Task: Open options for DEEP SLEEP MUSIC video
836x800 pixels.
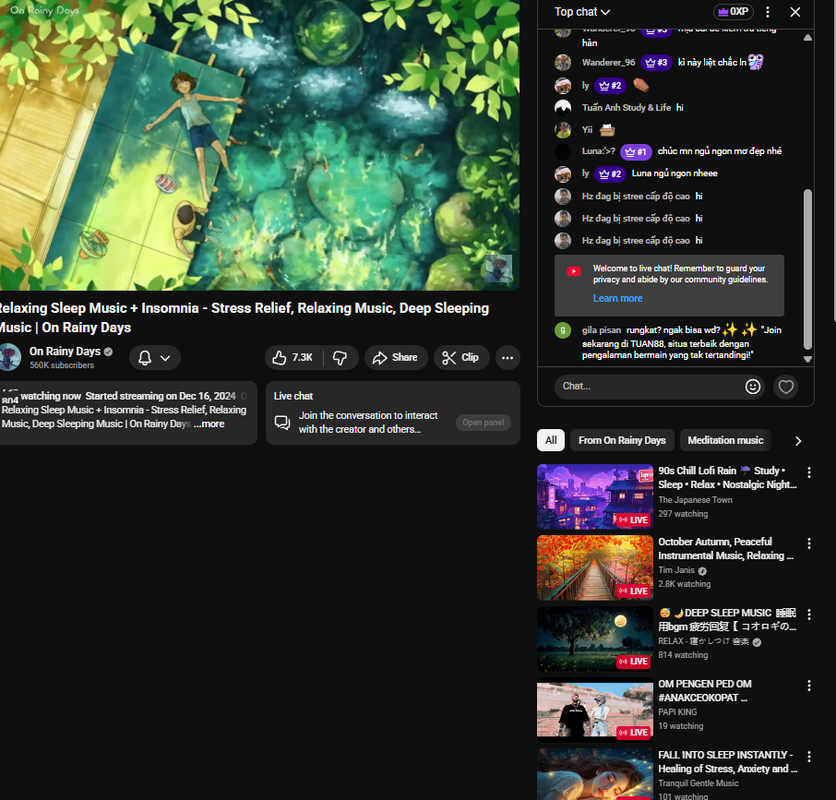Action: (x=809, y=614)
